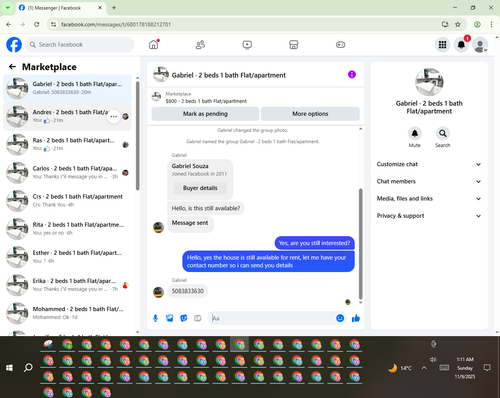Open the Esther conversation
The width and height of the screenshot is (500, 398).
pos(67,257)
